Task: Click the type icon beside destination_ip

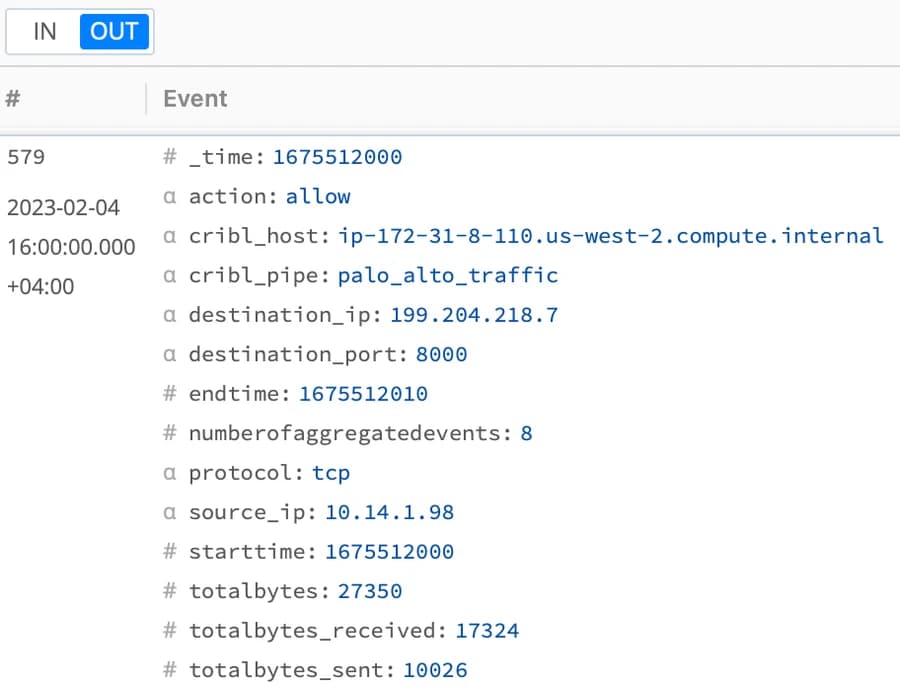Action: [x=170, y=315]
